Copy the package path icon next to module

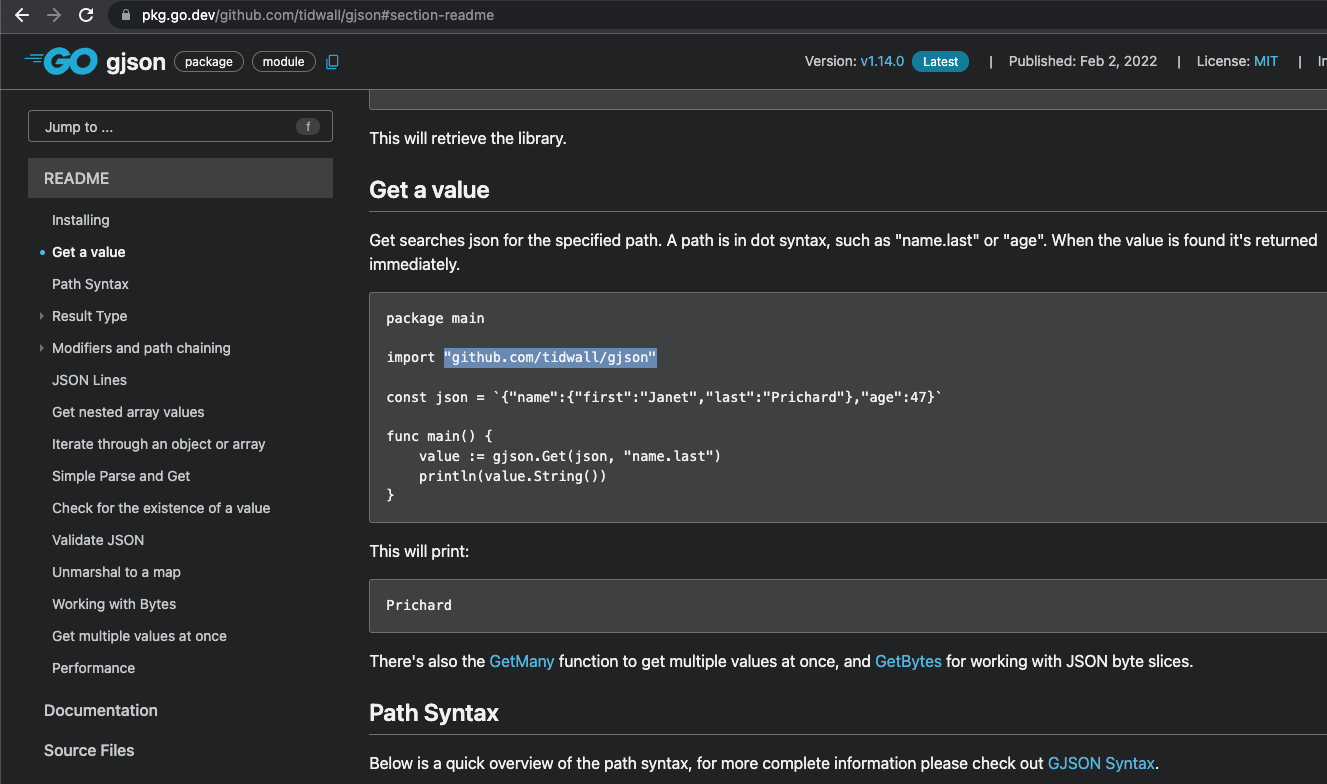coord(332,62)
